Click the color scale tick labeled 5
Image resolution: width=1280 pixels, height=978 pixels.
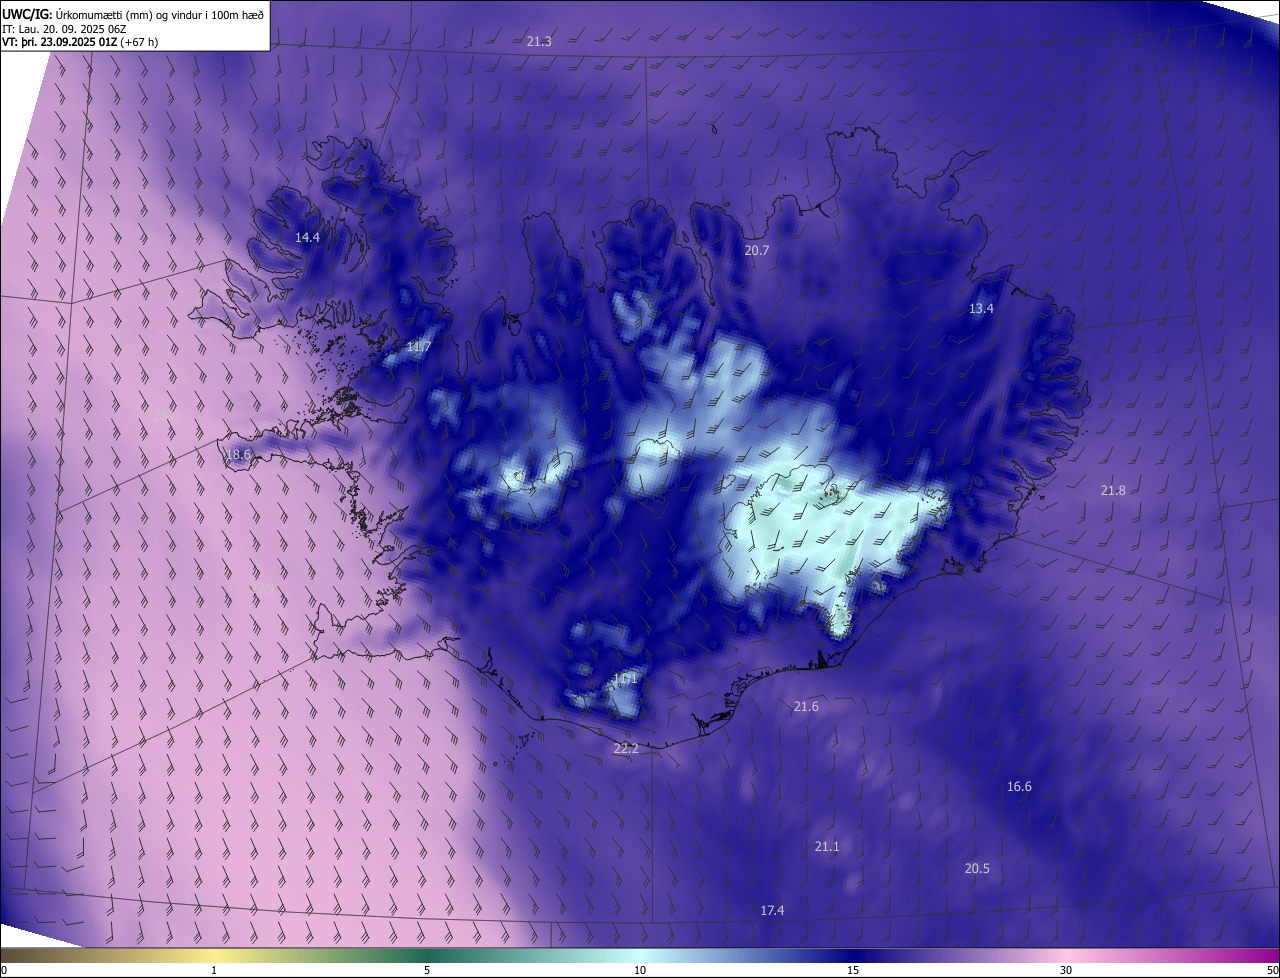(x=427, y=970)
